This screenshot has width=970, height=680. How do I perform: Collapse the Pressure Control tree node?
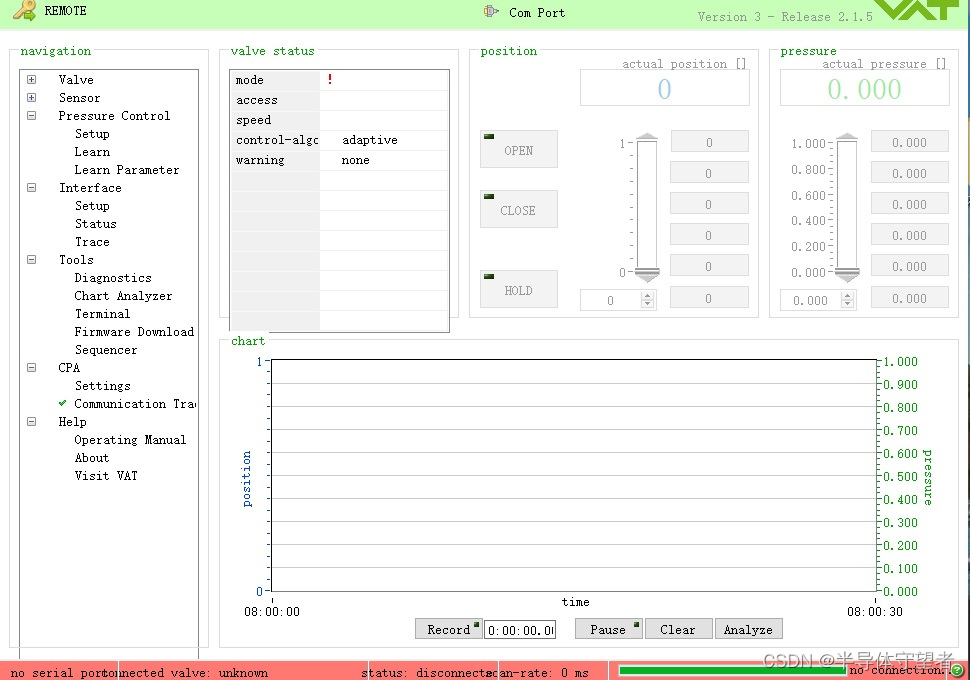coord(32,115)
